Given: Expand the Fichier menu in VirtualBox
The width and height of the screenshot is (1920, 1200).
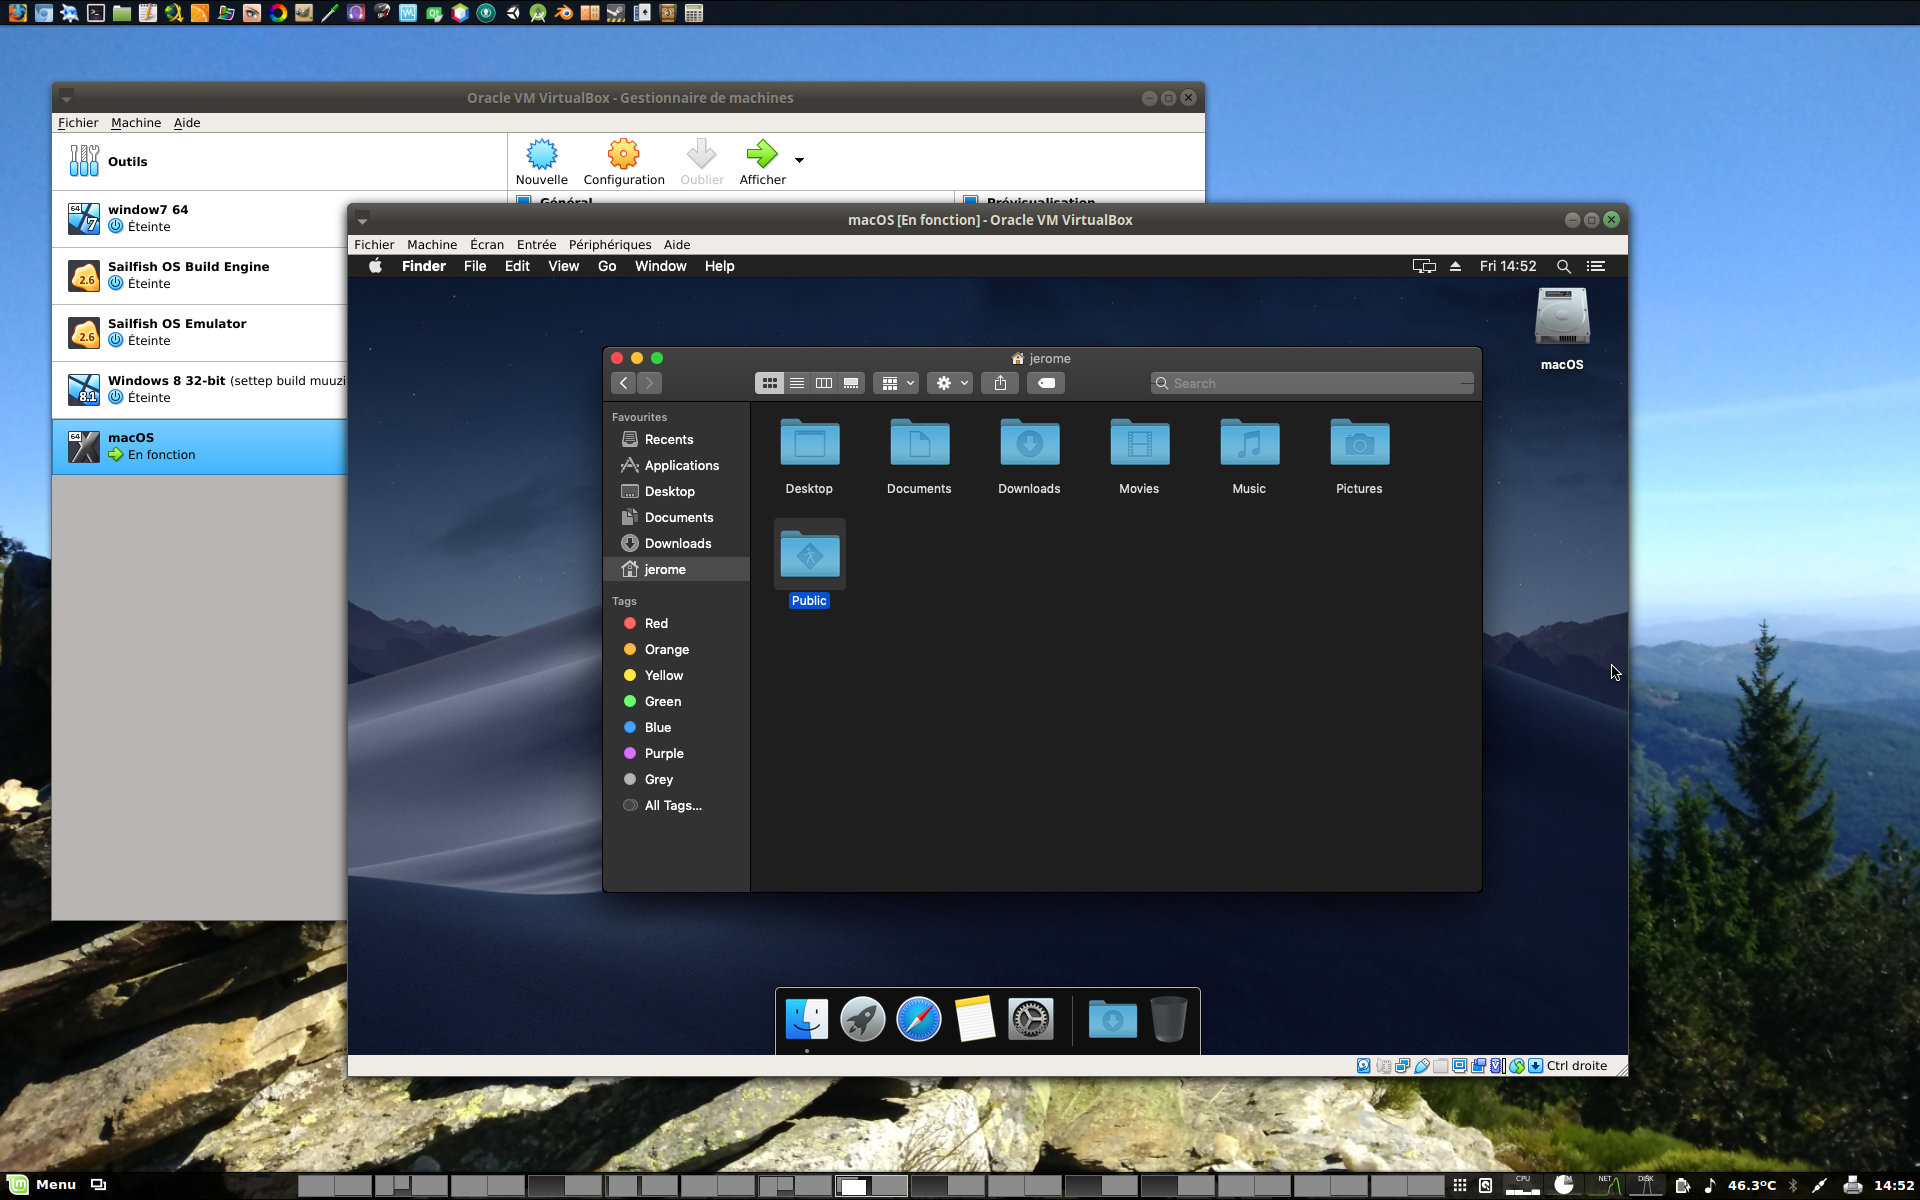Looking at the screenshot, I should 76,123.
